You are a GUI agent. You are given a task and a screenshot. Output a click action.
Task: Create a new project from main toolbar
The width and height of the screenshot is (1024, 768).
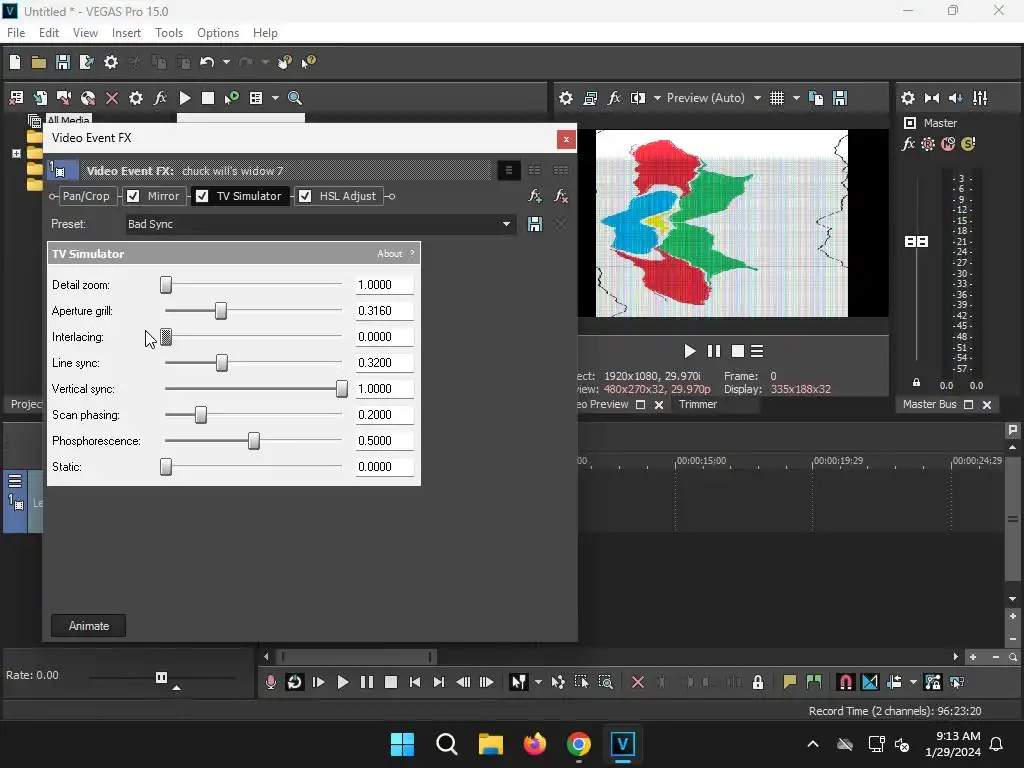pyautogui.click(x=15, y=62)
